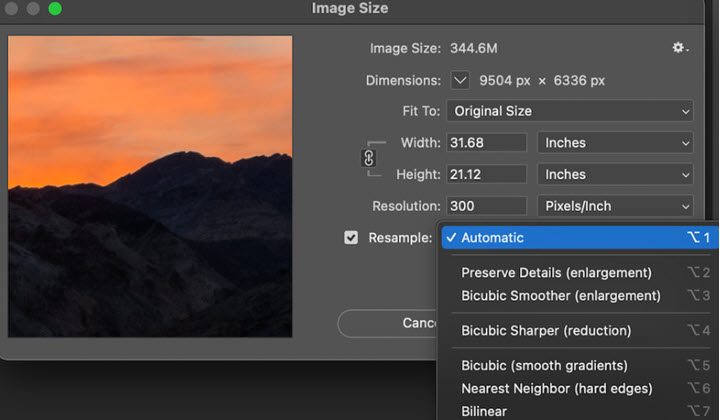This screenshot has width=720, height=420.
Task: Select Bicubic Smoother (enlargement)
Action: point(560,295)
